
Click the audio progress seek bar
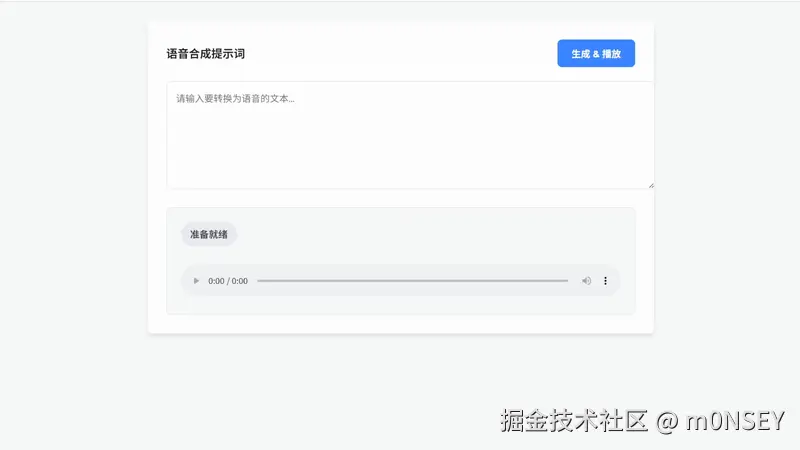tap(412, 281)
